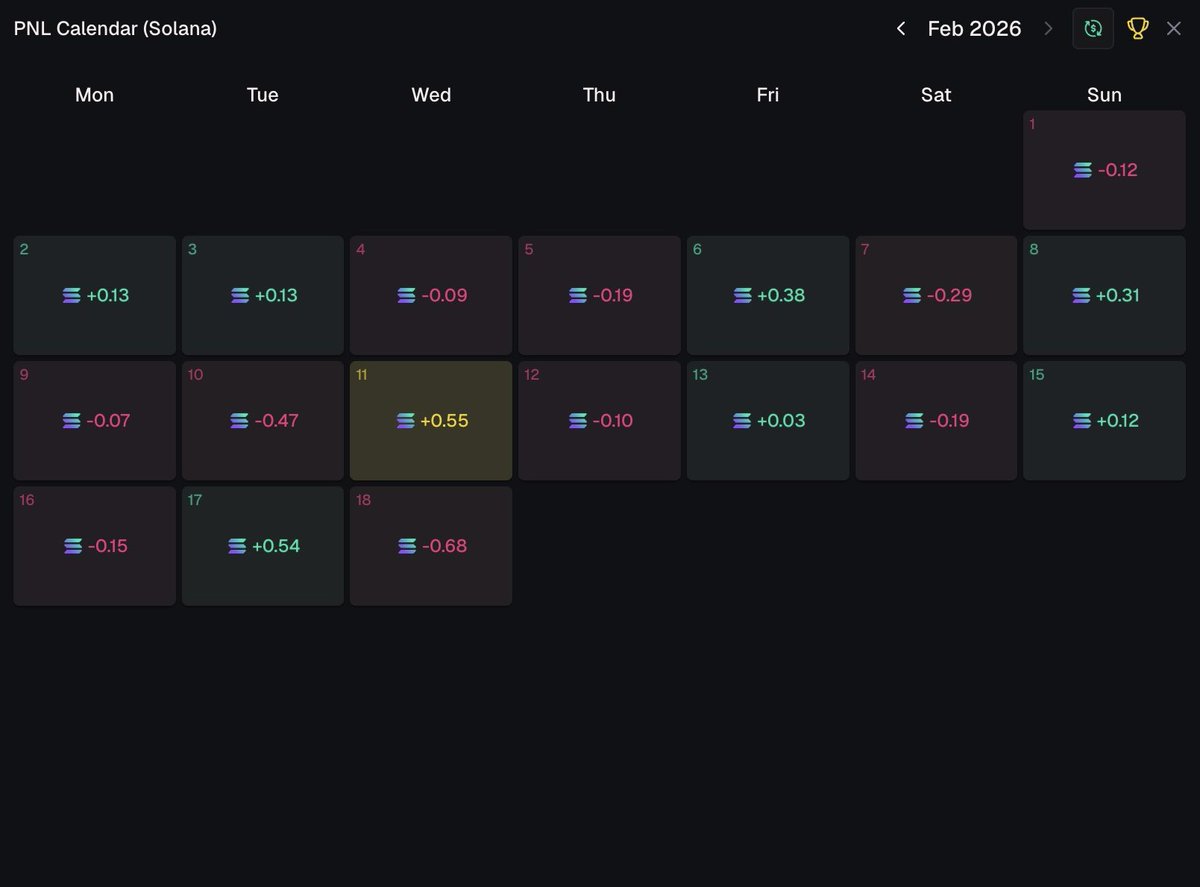This screenshot has height=887, width=1200.
Task: Open day 16 cell showing -0.15
Action: pyautogui.click(x=95, y=546)
